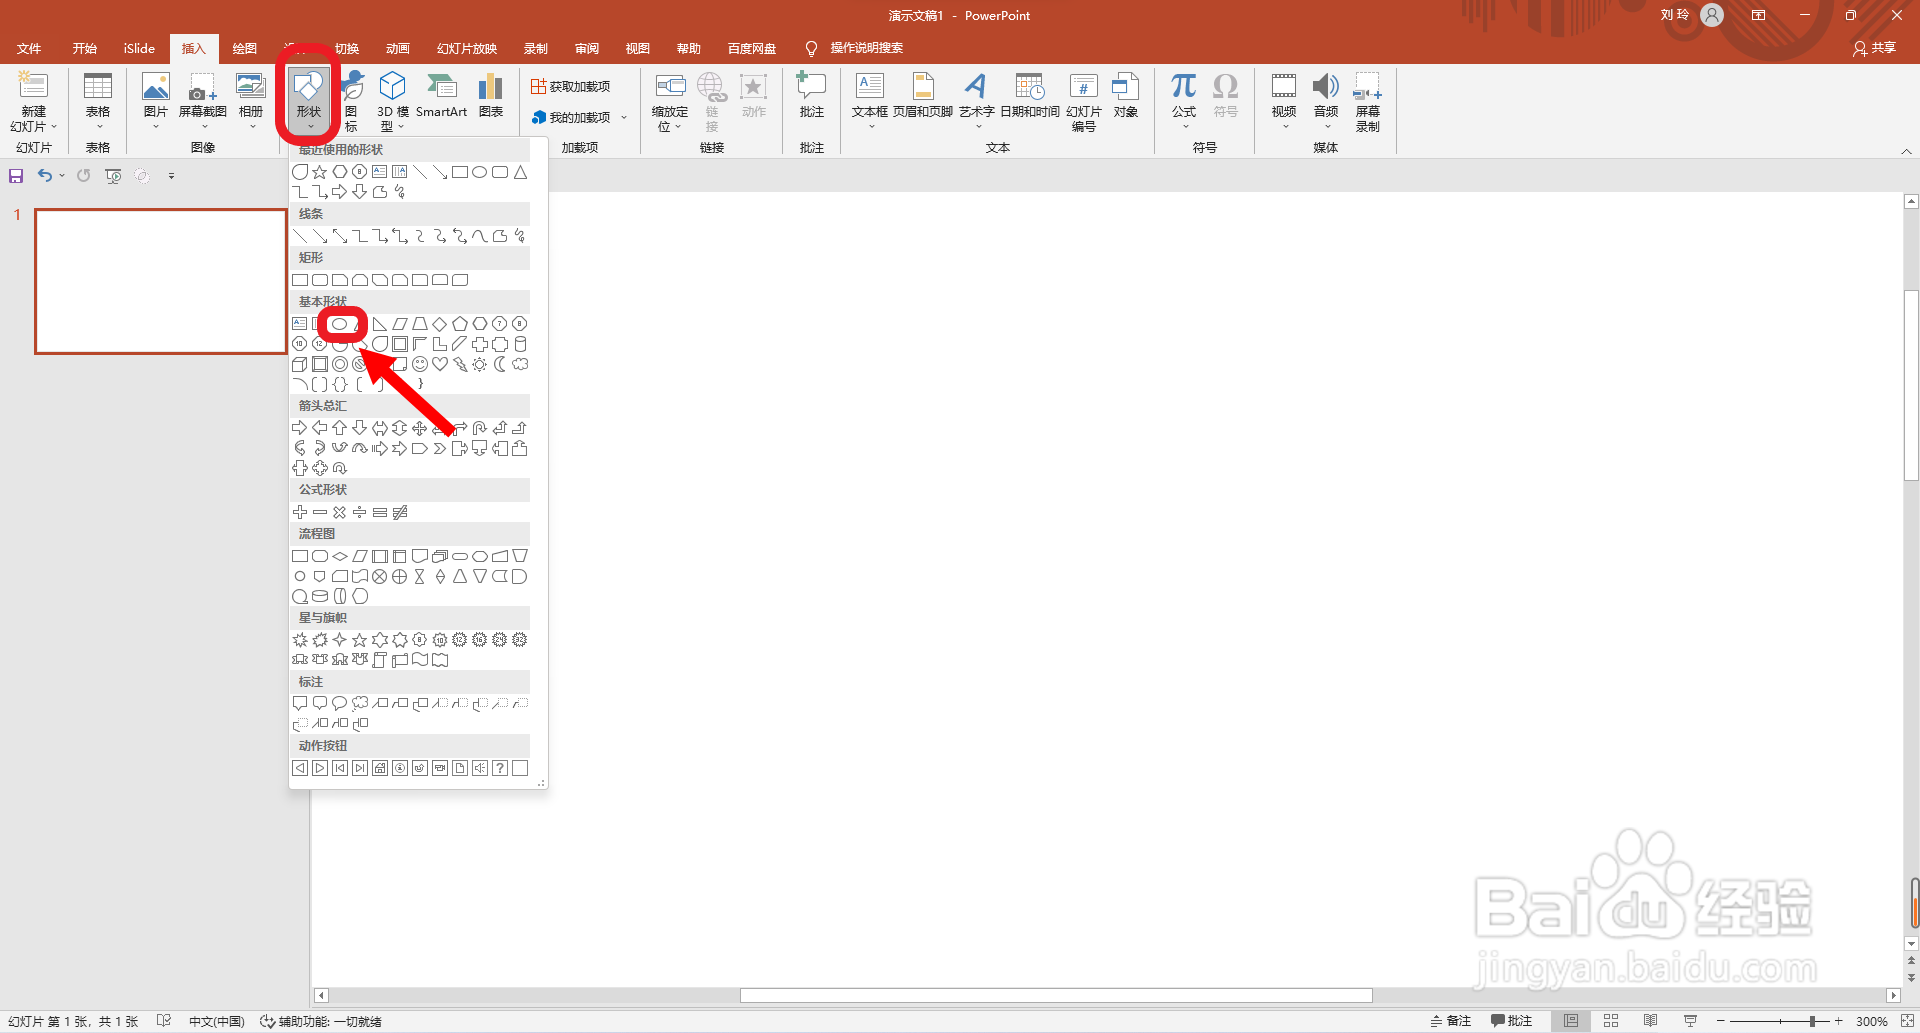The height and width of the screenshot is (1033, 1920).
Task: Pick the curve line shape in 线条
Action: coord(480,236)
